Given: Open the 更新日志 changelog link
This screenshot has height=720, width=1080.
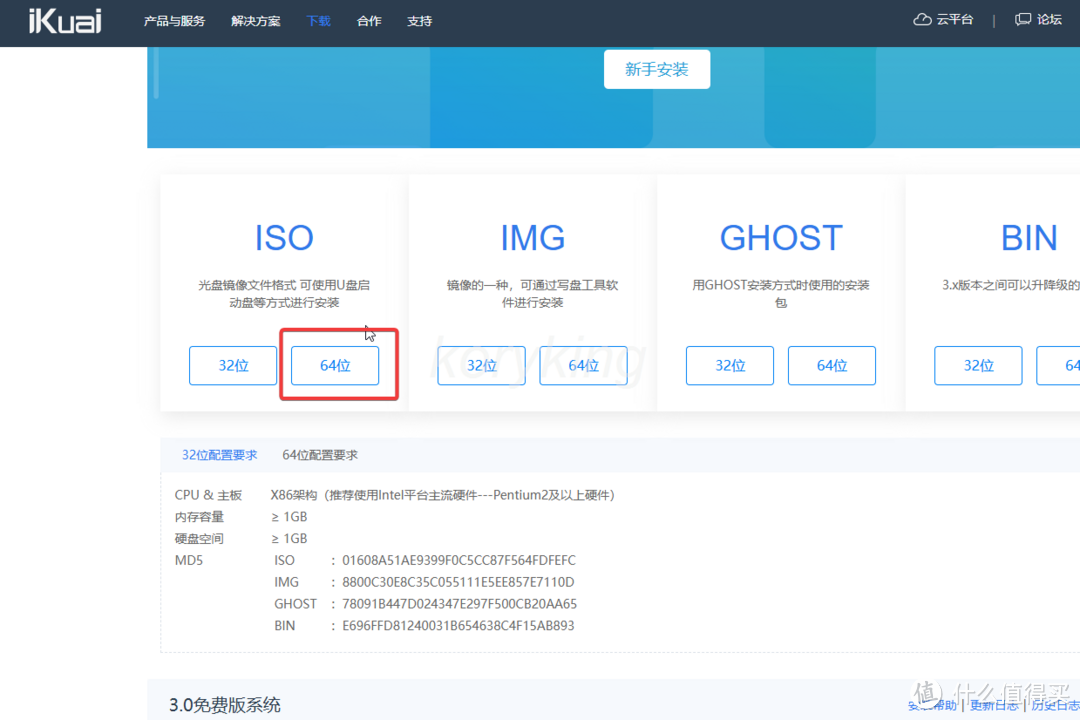Looking at the screenshot, I should [994, 705].
